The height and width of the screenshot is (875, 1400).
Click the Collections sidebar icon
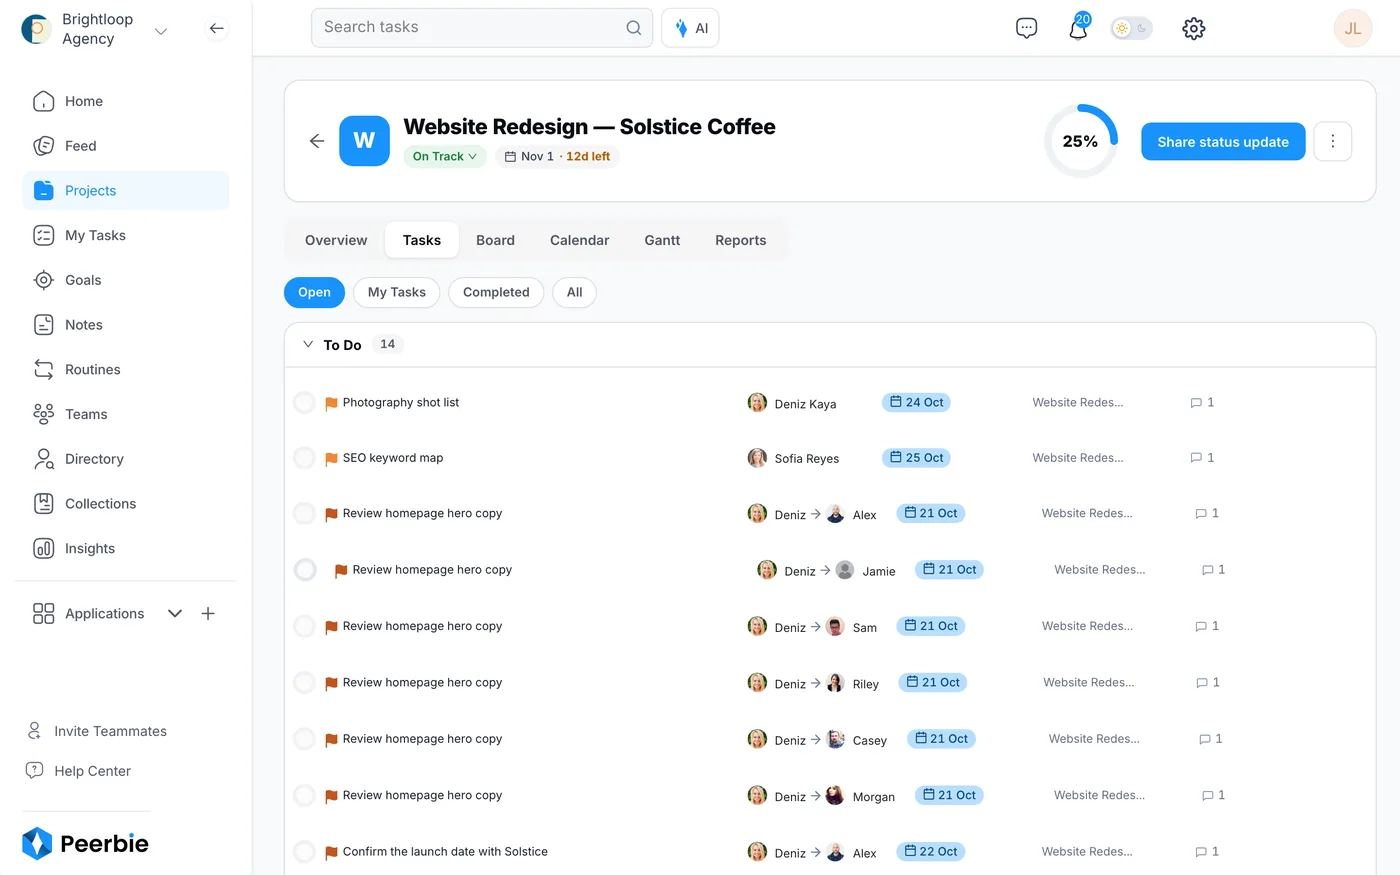pos(44,504)
